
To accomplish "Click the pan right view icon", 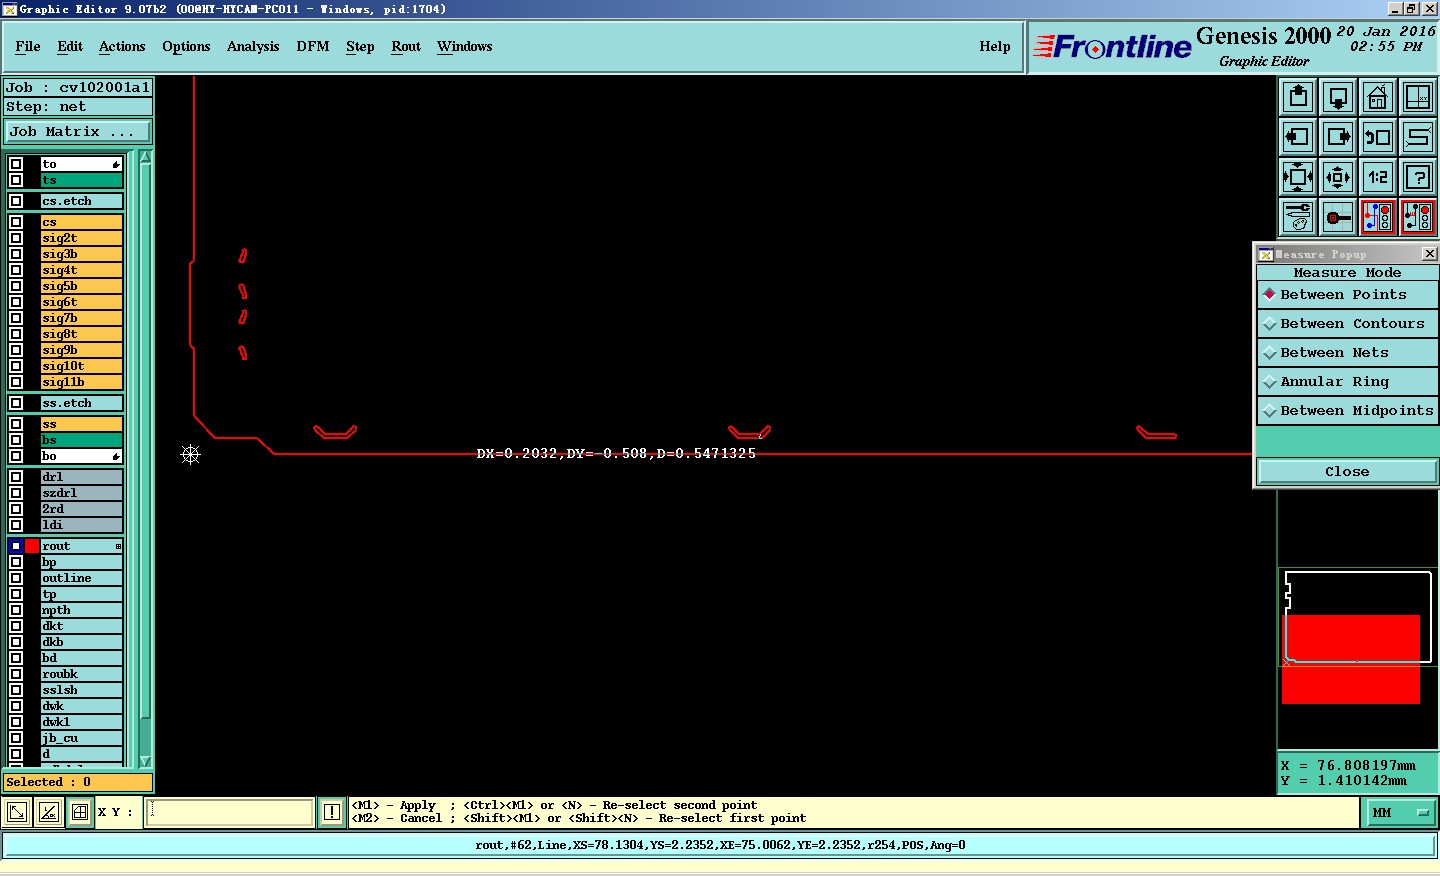I will (x=1338, y=137).
